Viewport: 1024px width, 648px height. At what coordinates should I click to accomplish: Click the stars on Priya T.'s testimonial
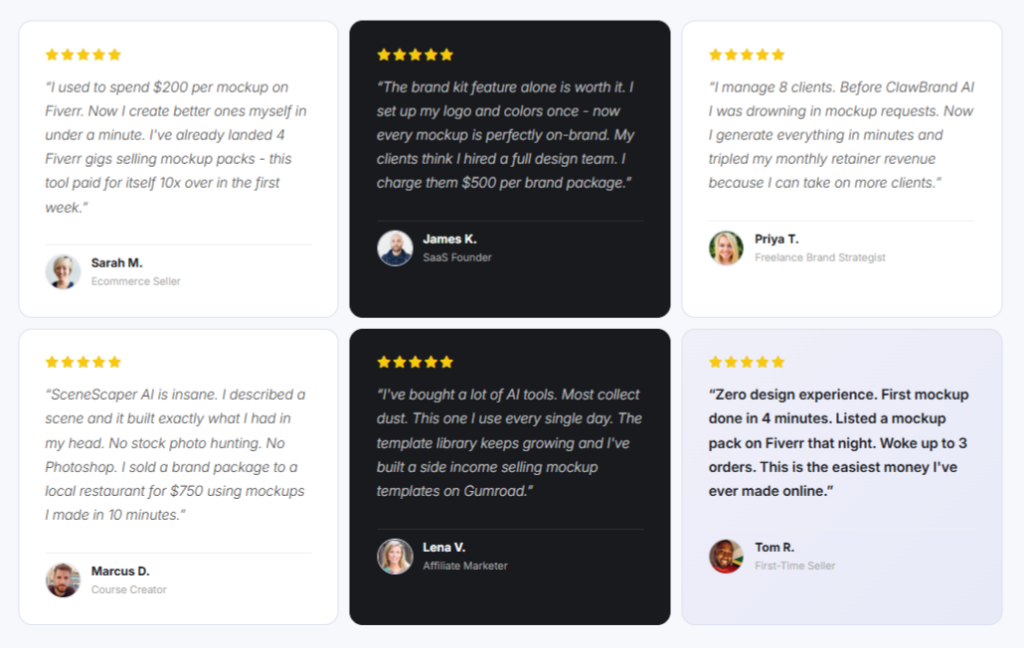point(747,54)
